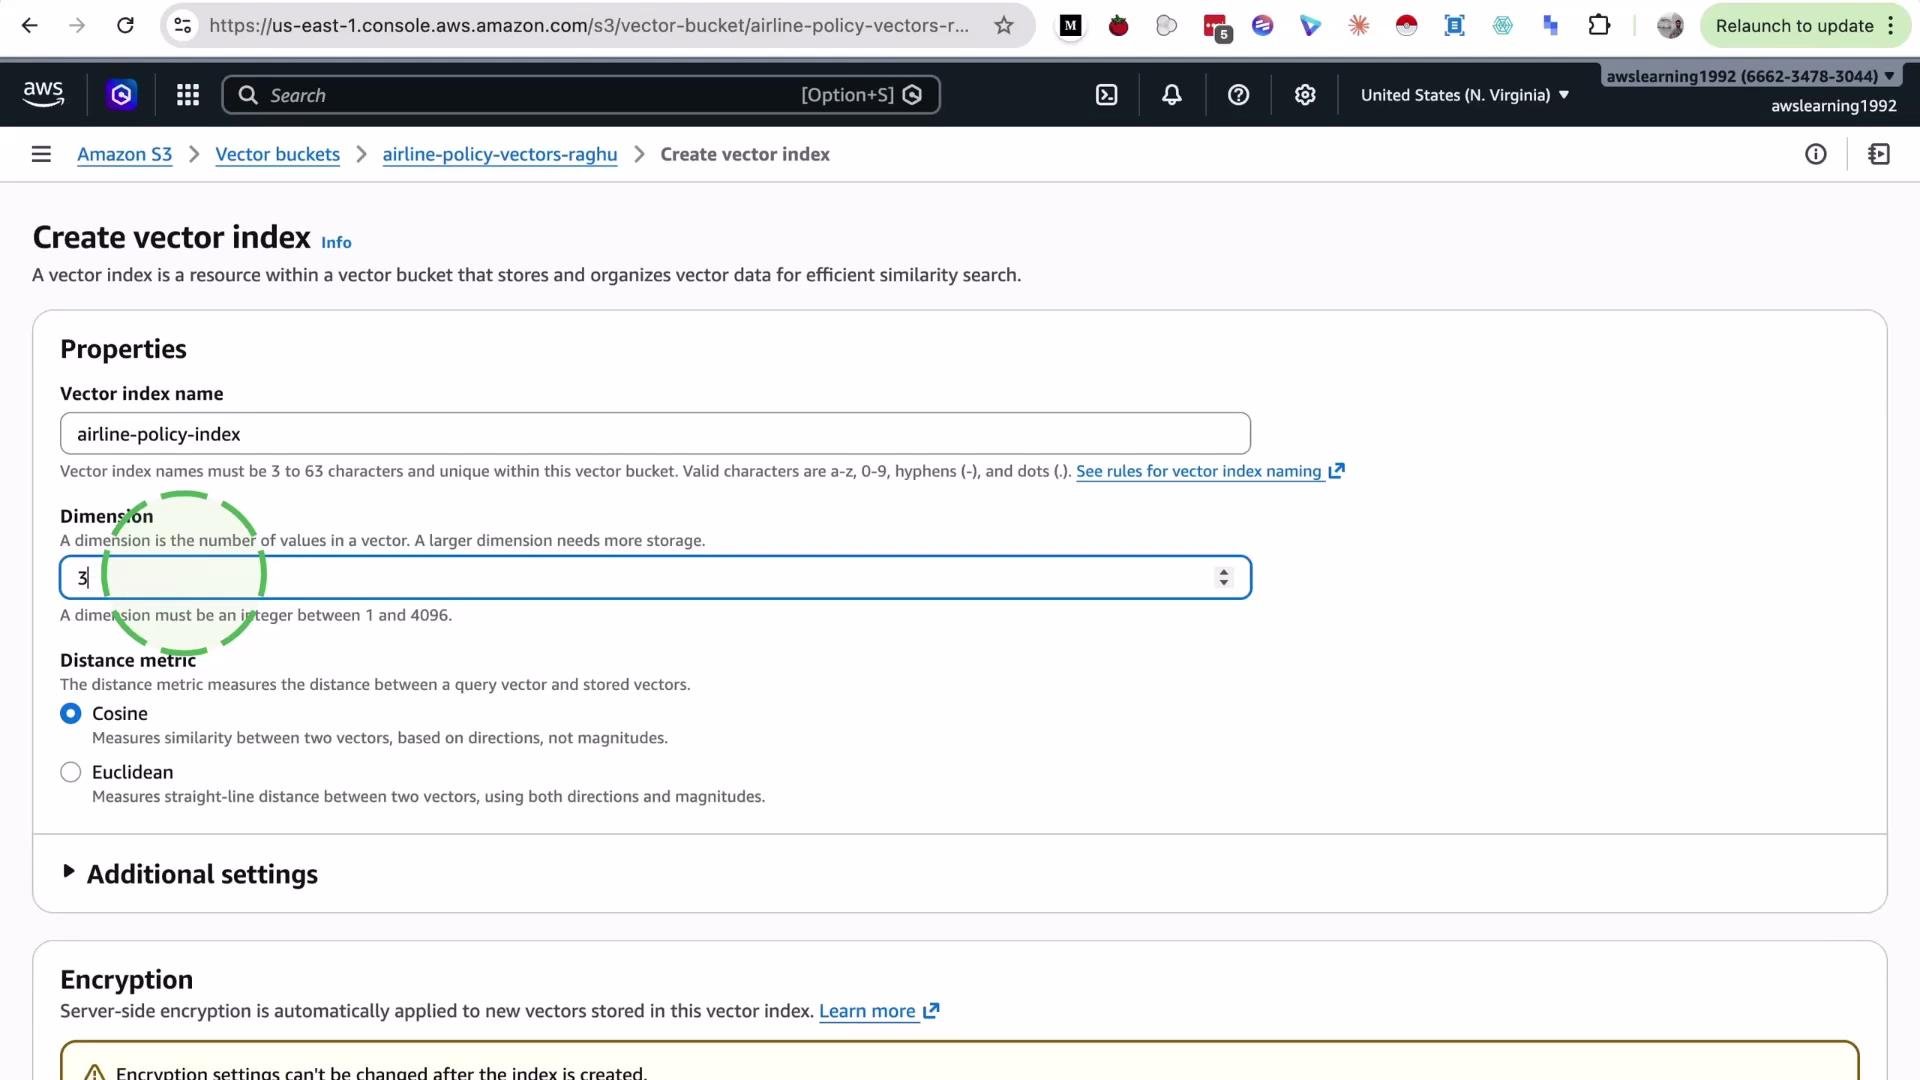The height and width of the screenshot is (1080, 1920).
Task: Open the settings gear in AWS header
Action: [1305, 95]
